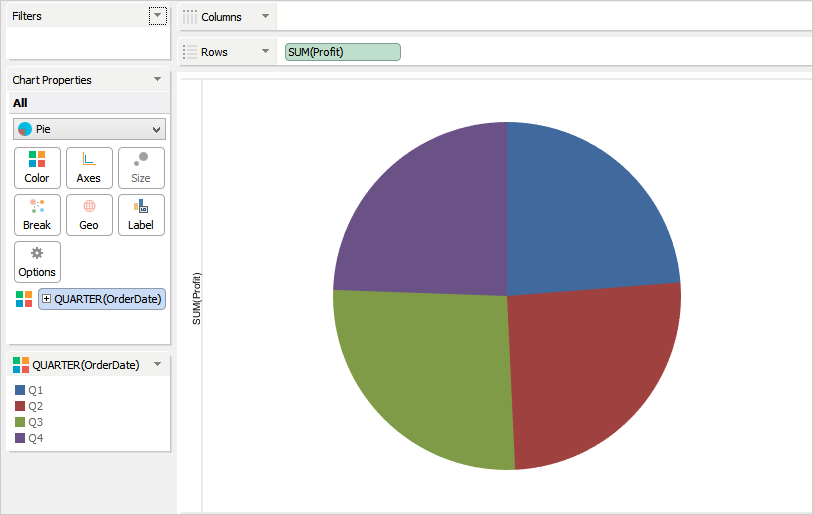Click the Filters panel title

click(27, 16)
